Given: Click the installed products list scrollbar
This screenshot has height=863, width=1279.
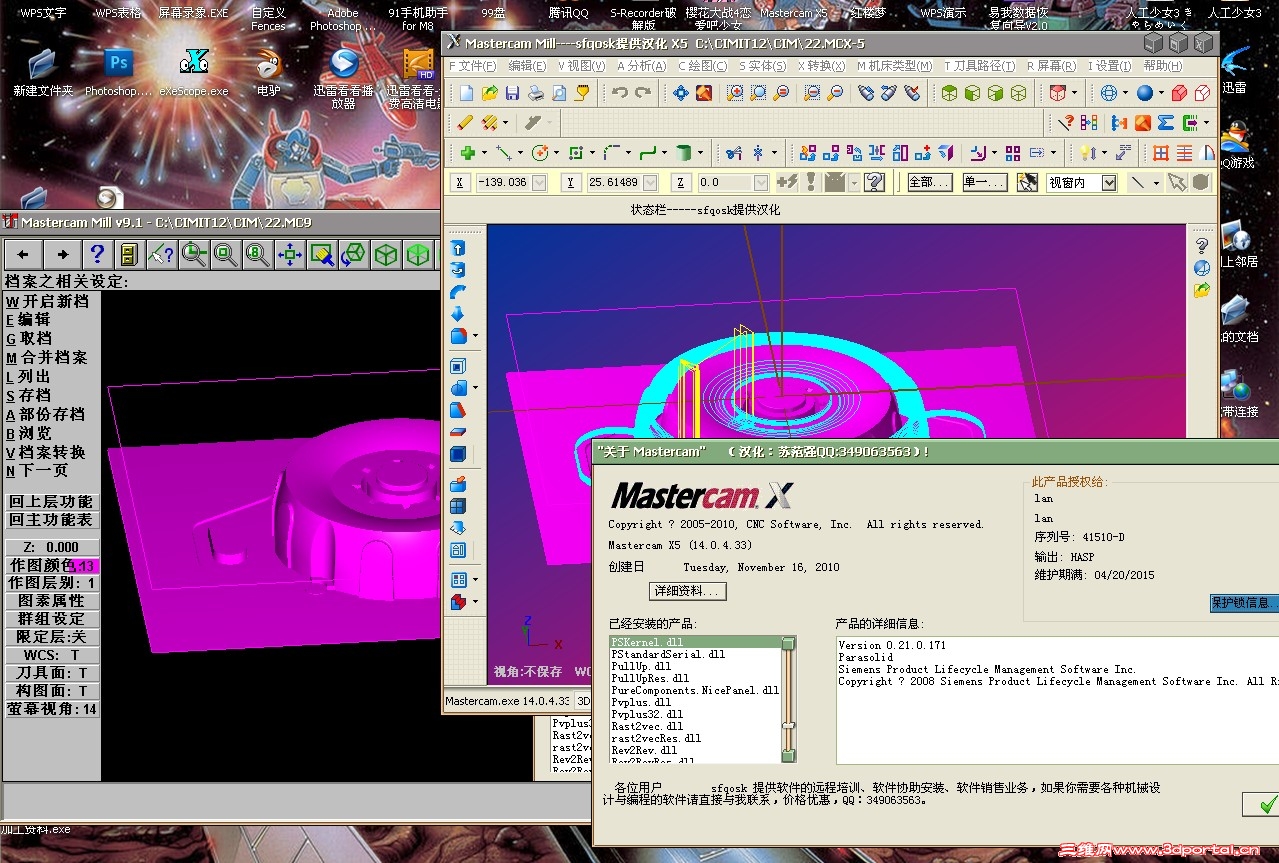Looking at the screenshot, I should click(788, 699).
